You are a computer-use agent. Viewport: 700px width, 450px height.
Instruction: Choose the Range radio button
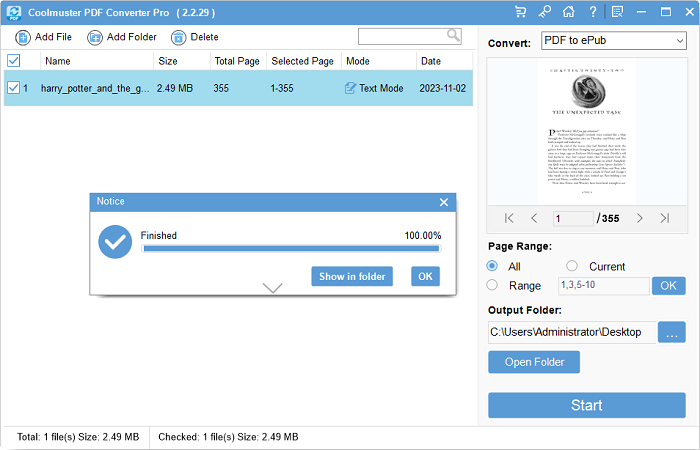[x=492, y=285]
